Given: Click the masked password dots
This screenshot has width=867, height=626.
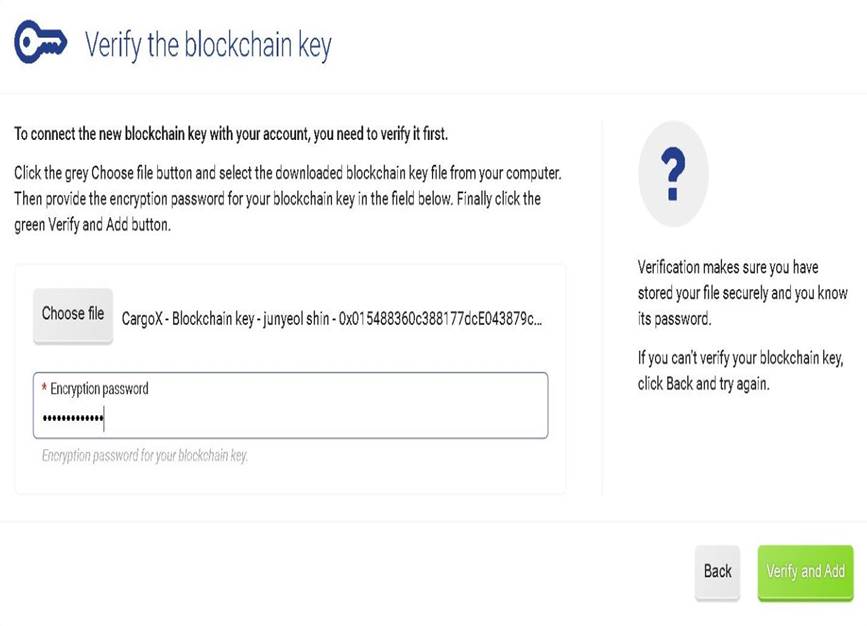Looking at the screenshot, I should (72, 418).
